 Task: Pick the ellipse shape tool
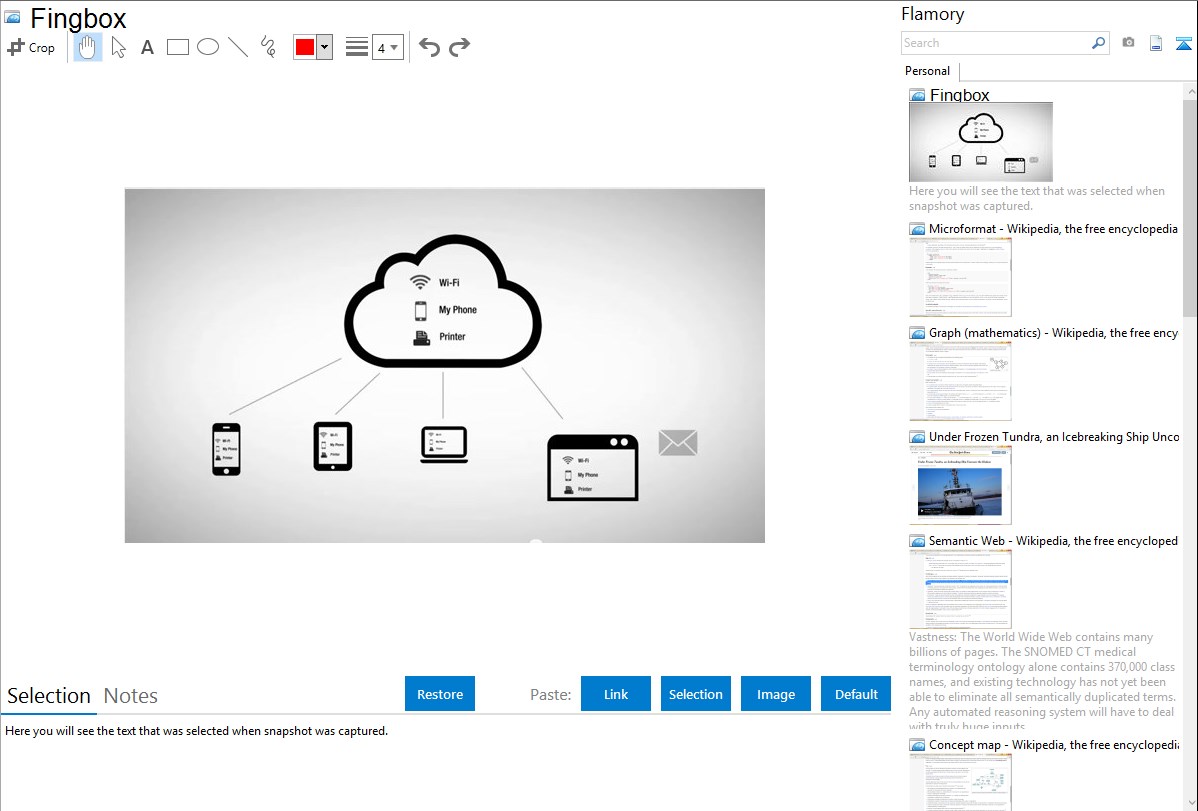(207, 47)
